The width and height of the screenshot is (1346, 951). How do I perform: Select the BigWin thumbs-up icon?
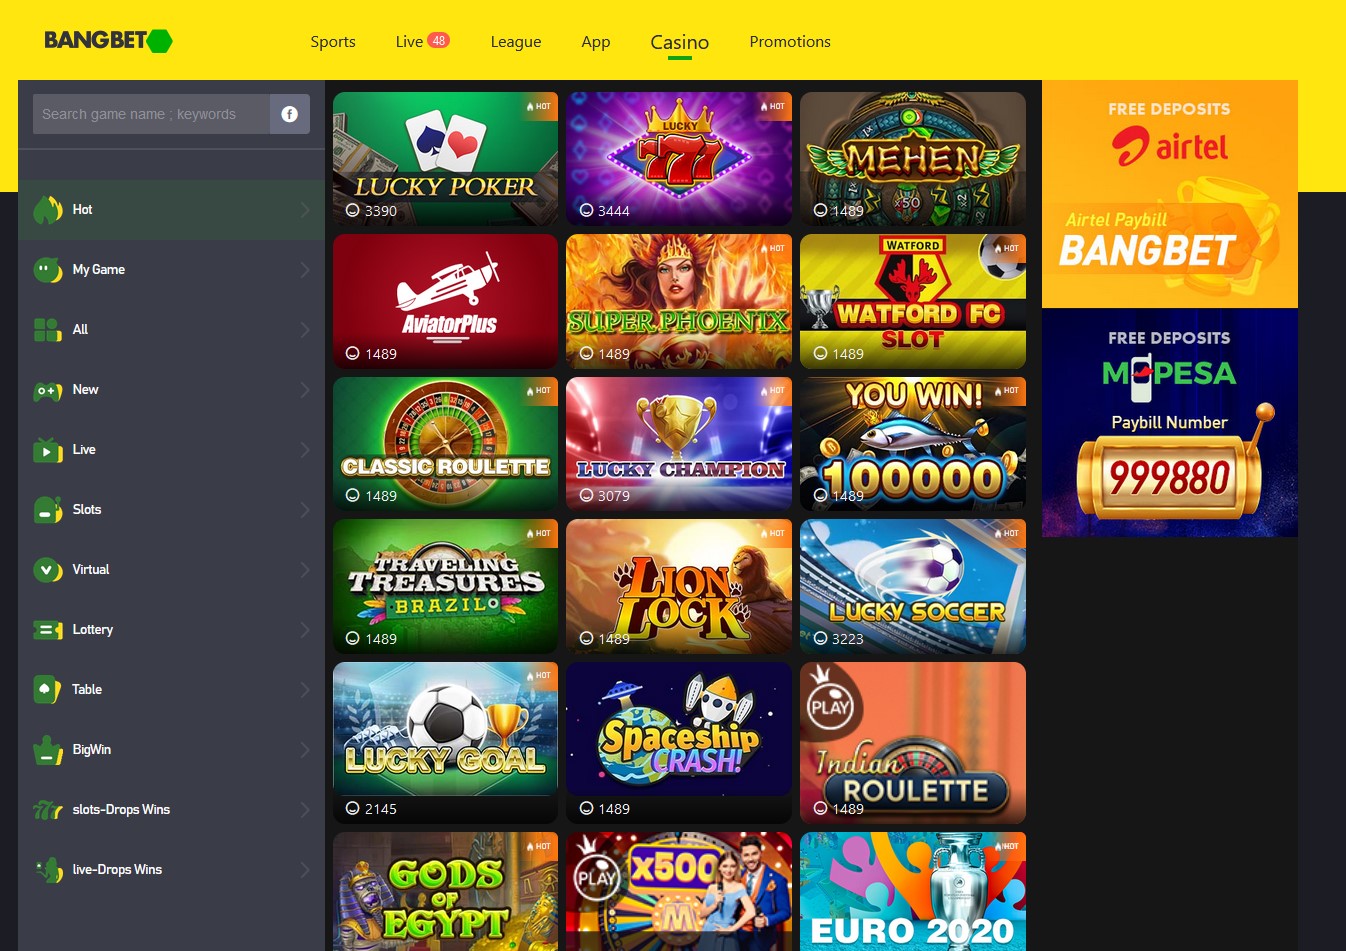tap(48, 750)
